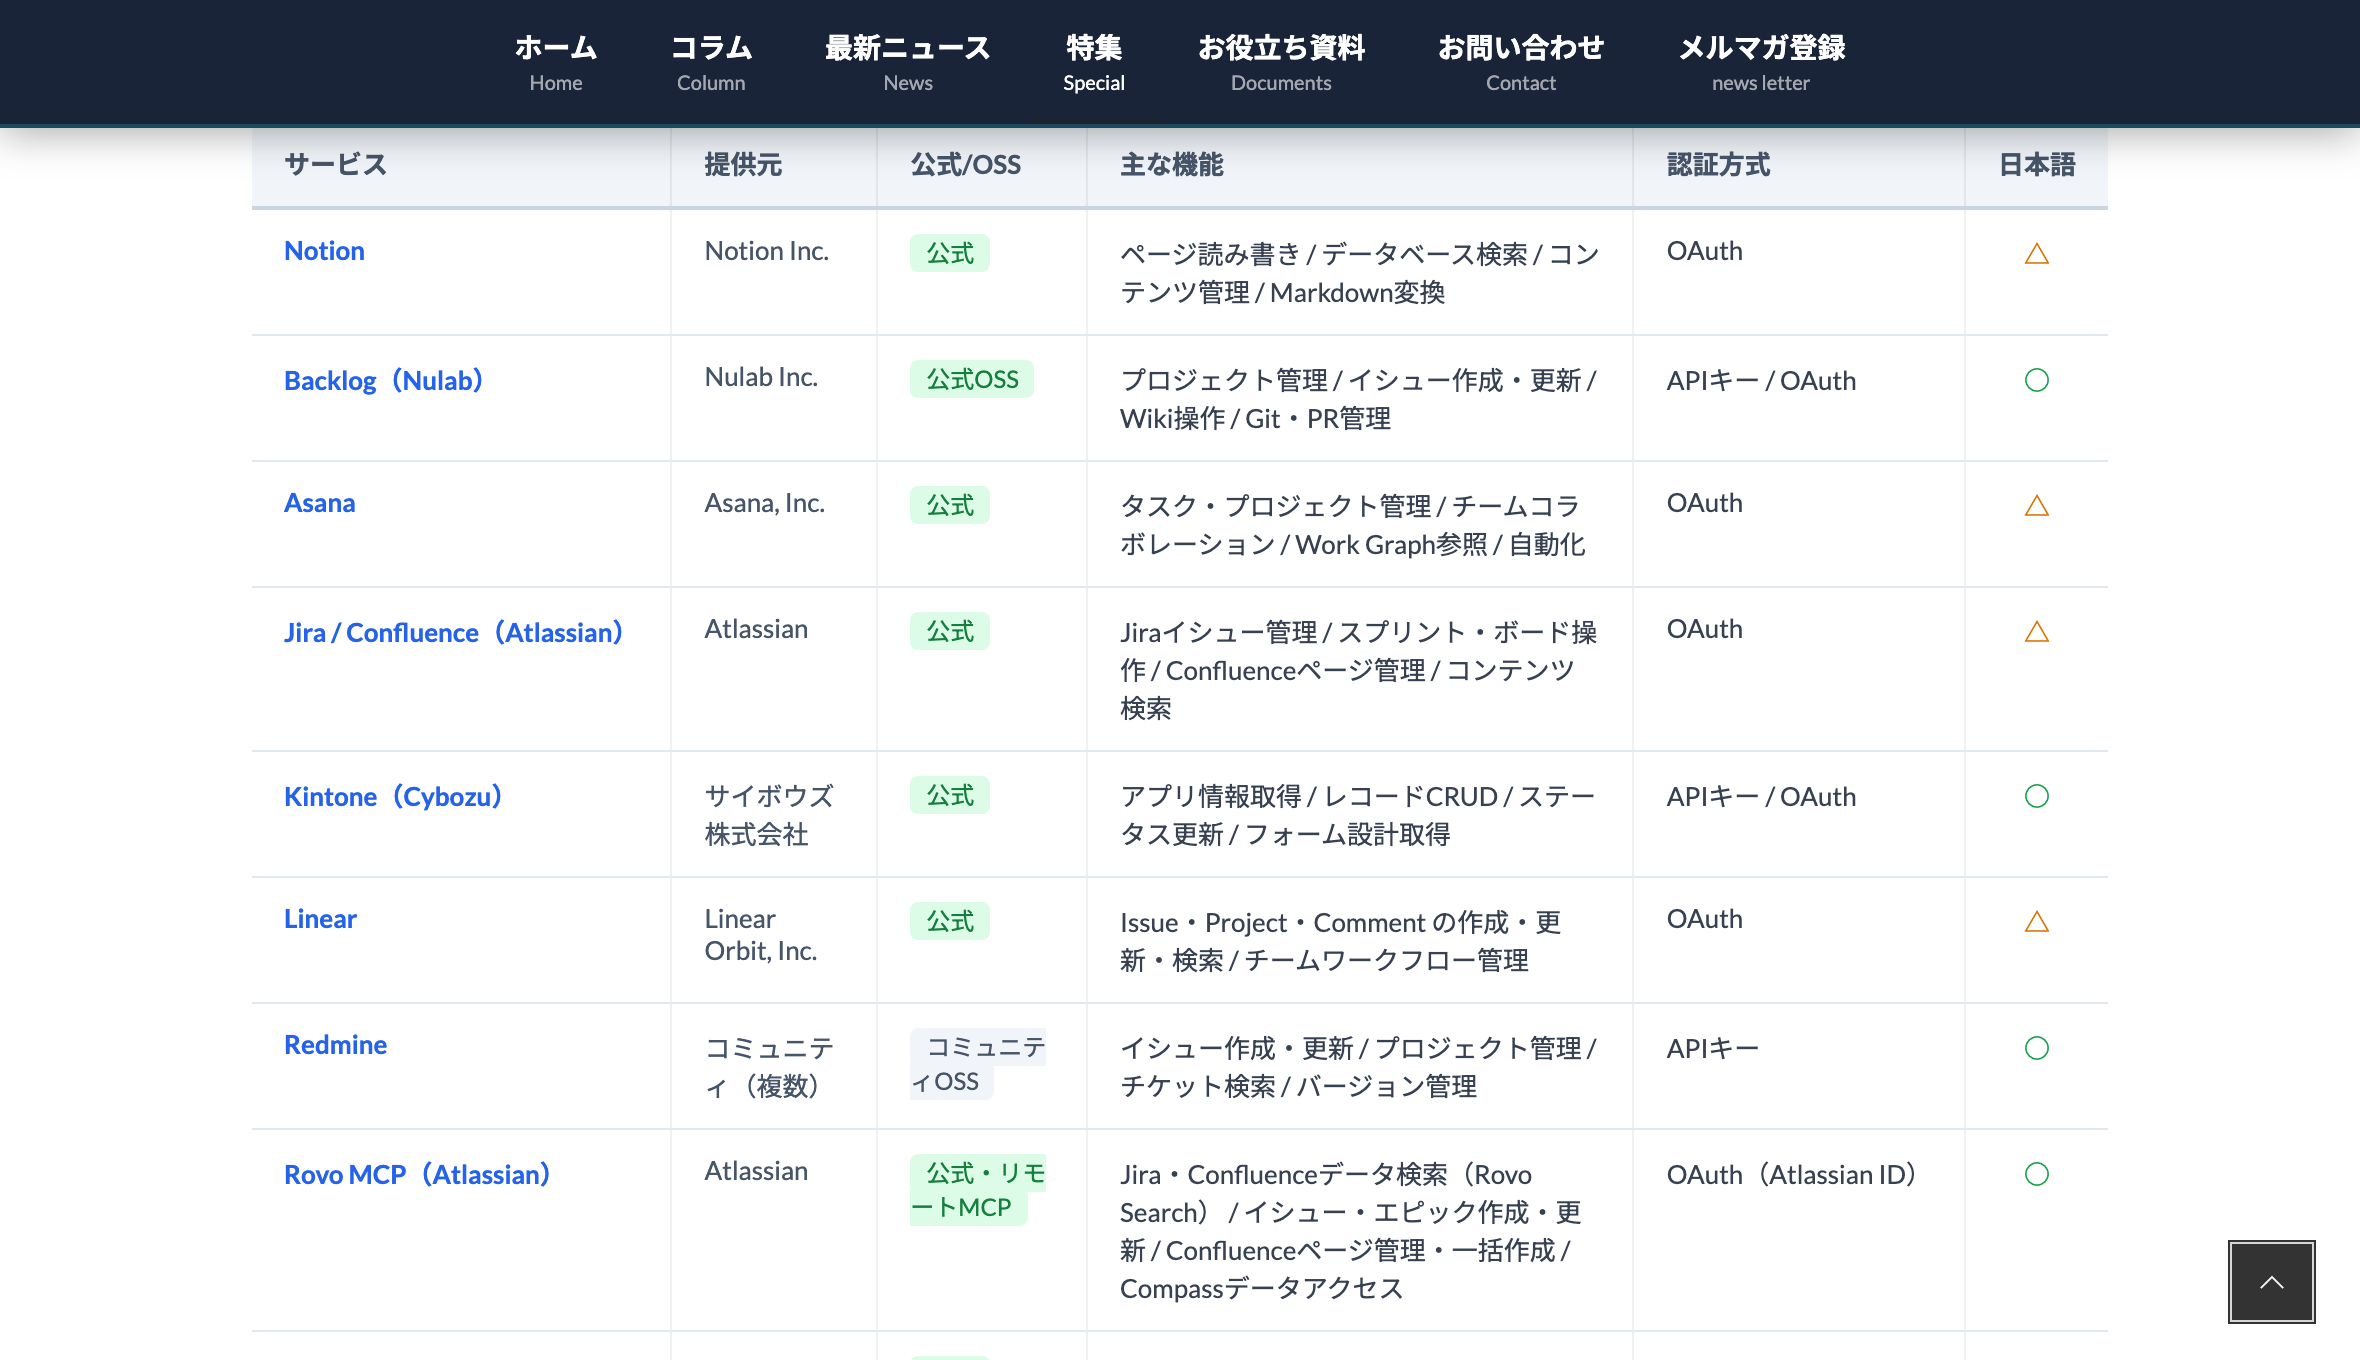2360x1360 pixels.
Task: Open the Notion service link
Action: [x=324, y=251]
